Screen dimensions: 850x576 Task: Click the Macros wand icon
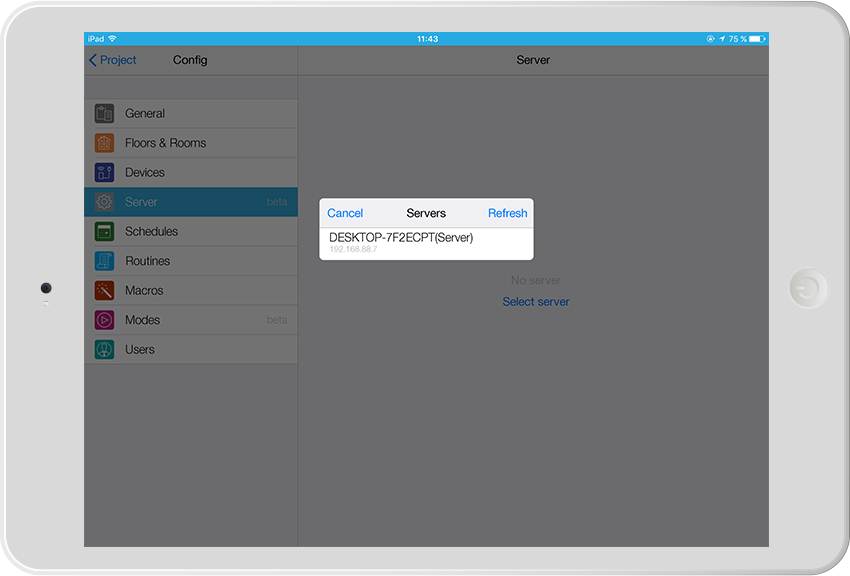coord(104,291)
